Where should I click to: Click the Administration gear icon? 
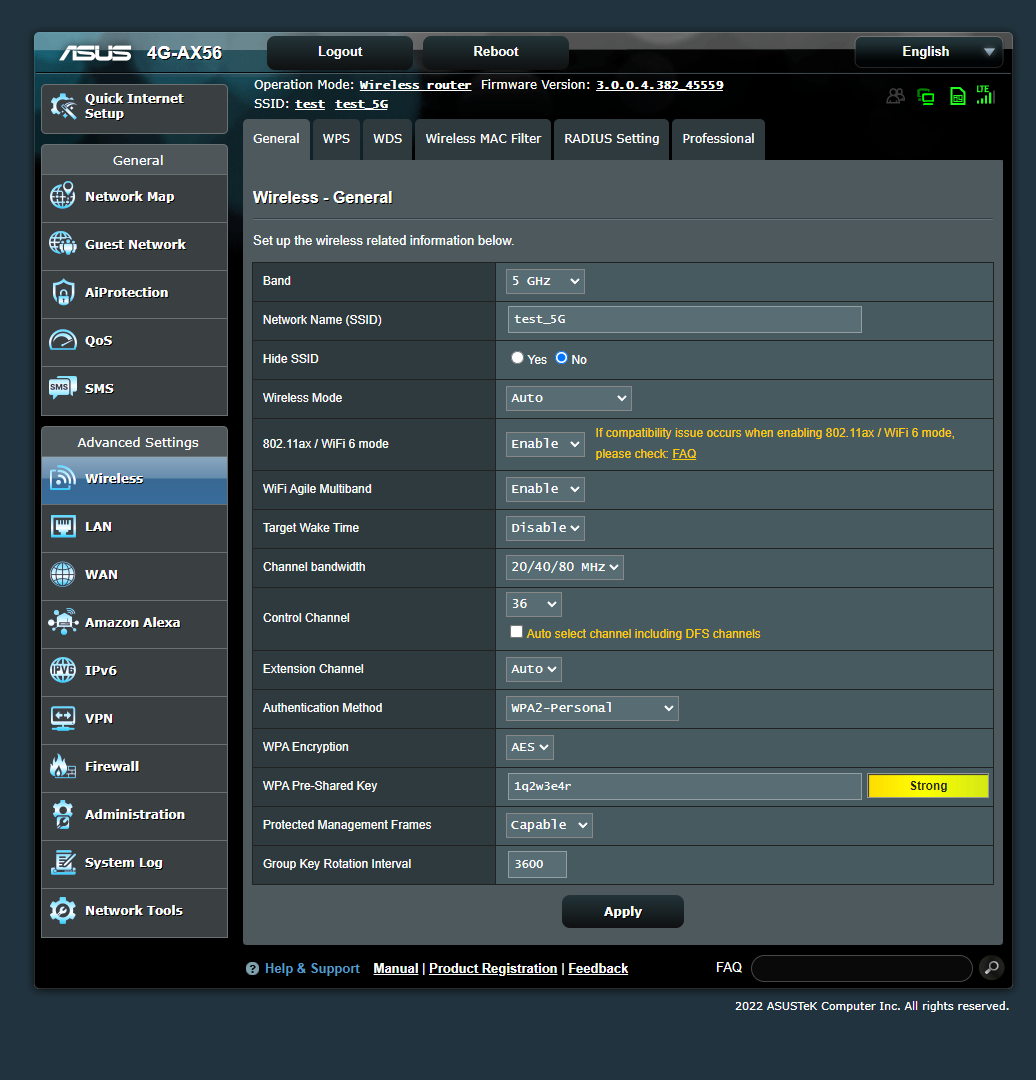tap(63, 814)
